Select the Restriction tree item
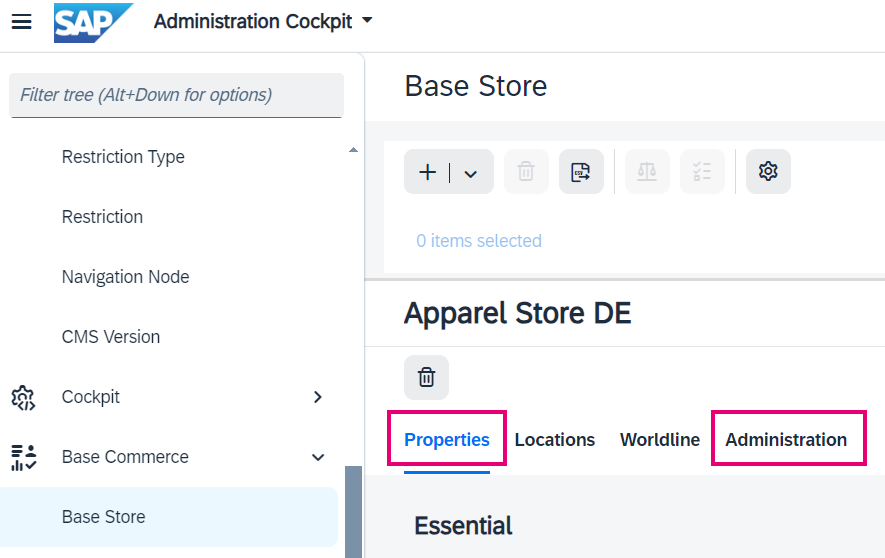The height and width of the screenshot is (558, 885). 102,217
